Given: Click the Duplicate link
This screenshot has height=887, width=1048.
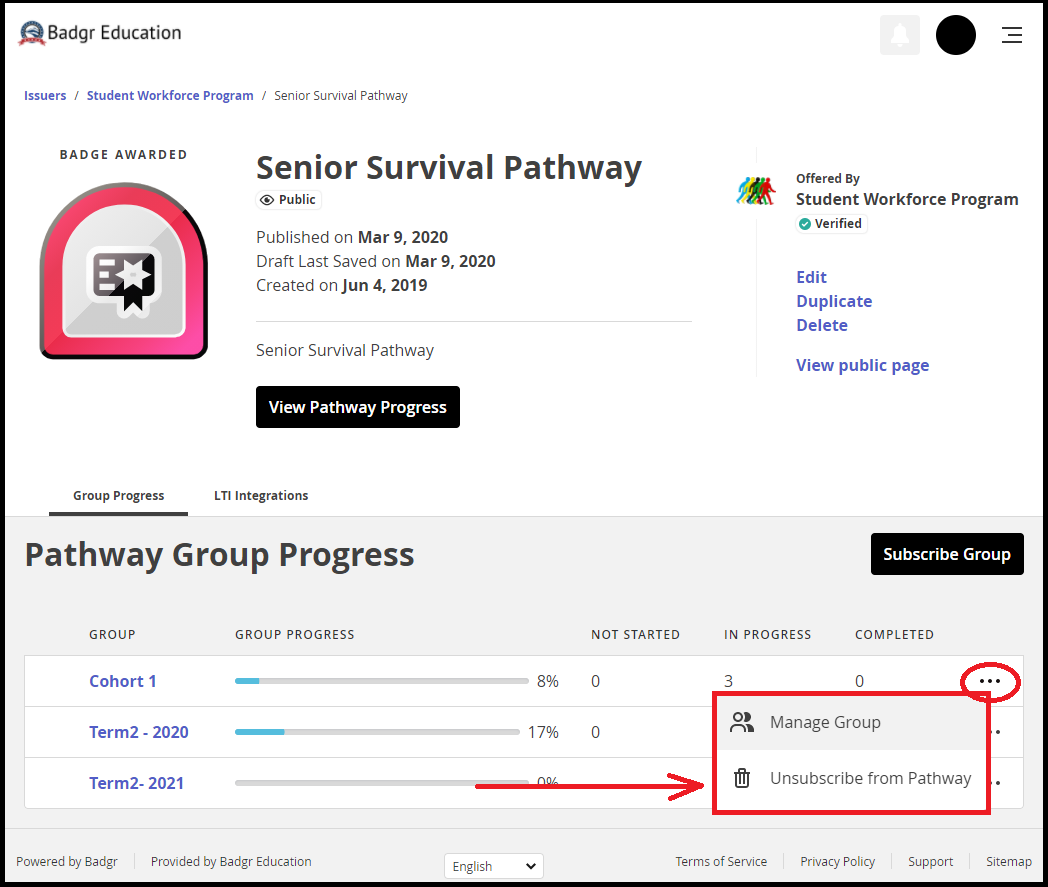Looking at the screenshot, I should click(x=834, y=301).
